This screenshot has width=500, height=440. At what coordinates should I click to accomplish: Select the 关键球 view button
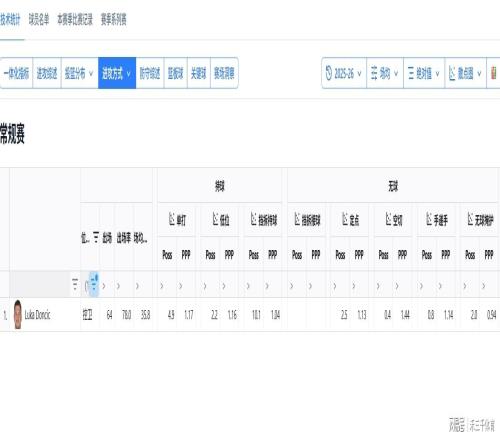199,73
